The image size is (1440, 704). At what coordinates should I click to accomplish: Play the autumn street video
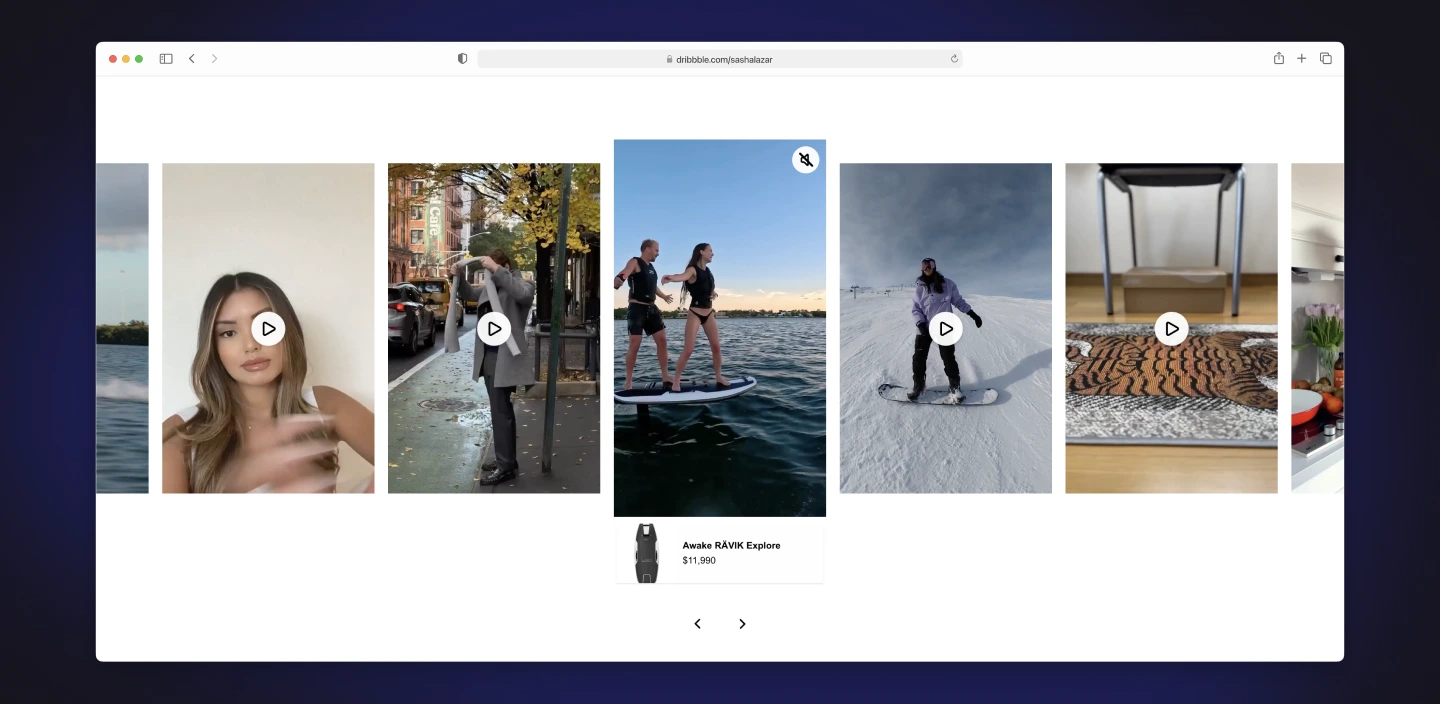pos(494,328)
